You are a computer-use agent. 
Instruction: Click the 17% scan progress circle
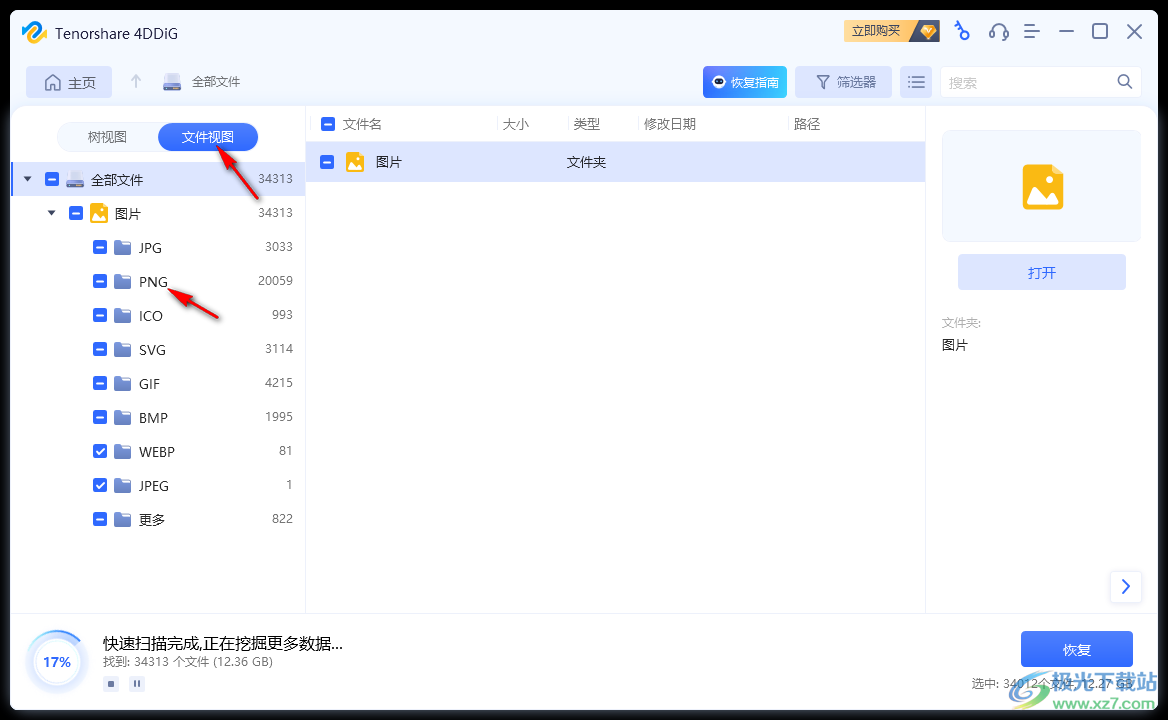pos(57,662)
